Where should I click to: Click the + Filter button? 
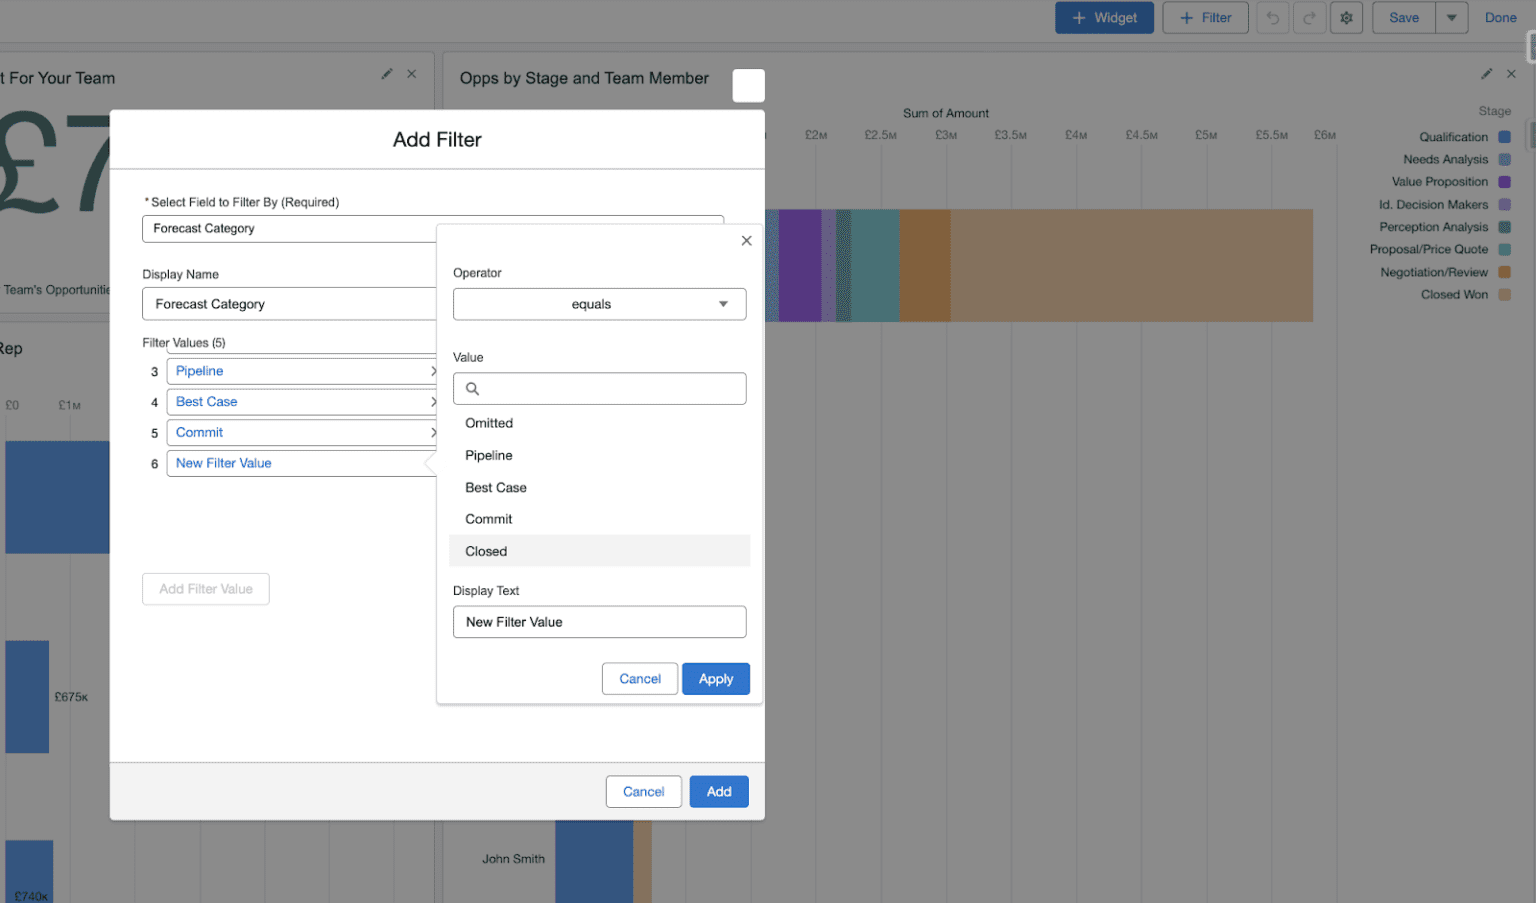point(1205,18)
